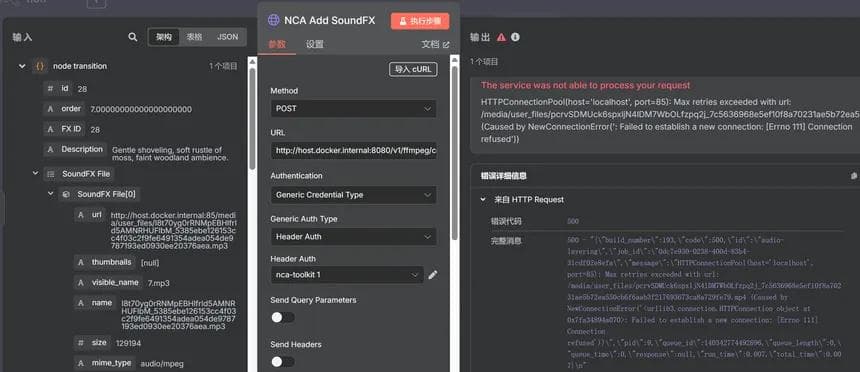Click the 1个项目 count in output panel

pos(484,61)
